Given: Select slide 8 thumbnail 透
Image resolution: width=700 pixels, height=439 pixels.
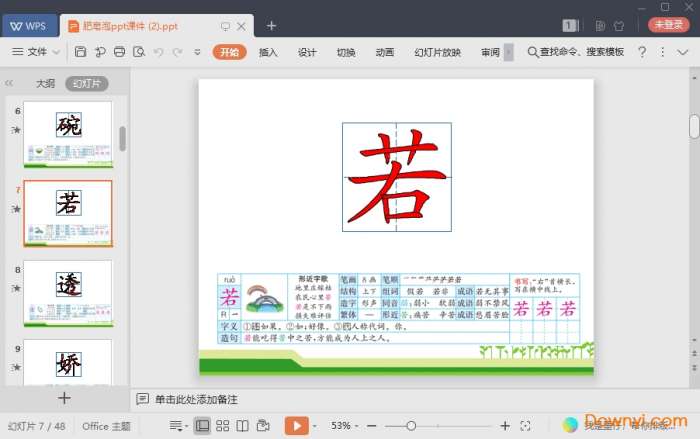Looking at the screenshot, I should pyautogui.click(x=68, y=293).
